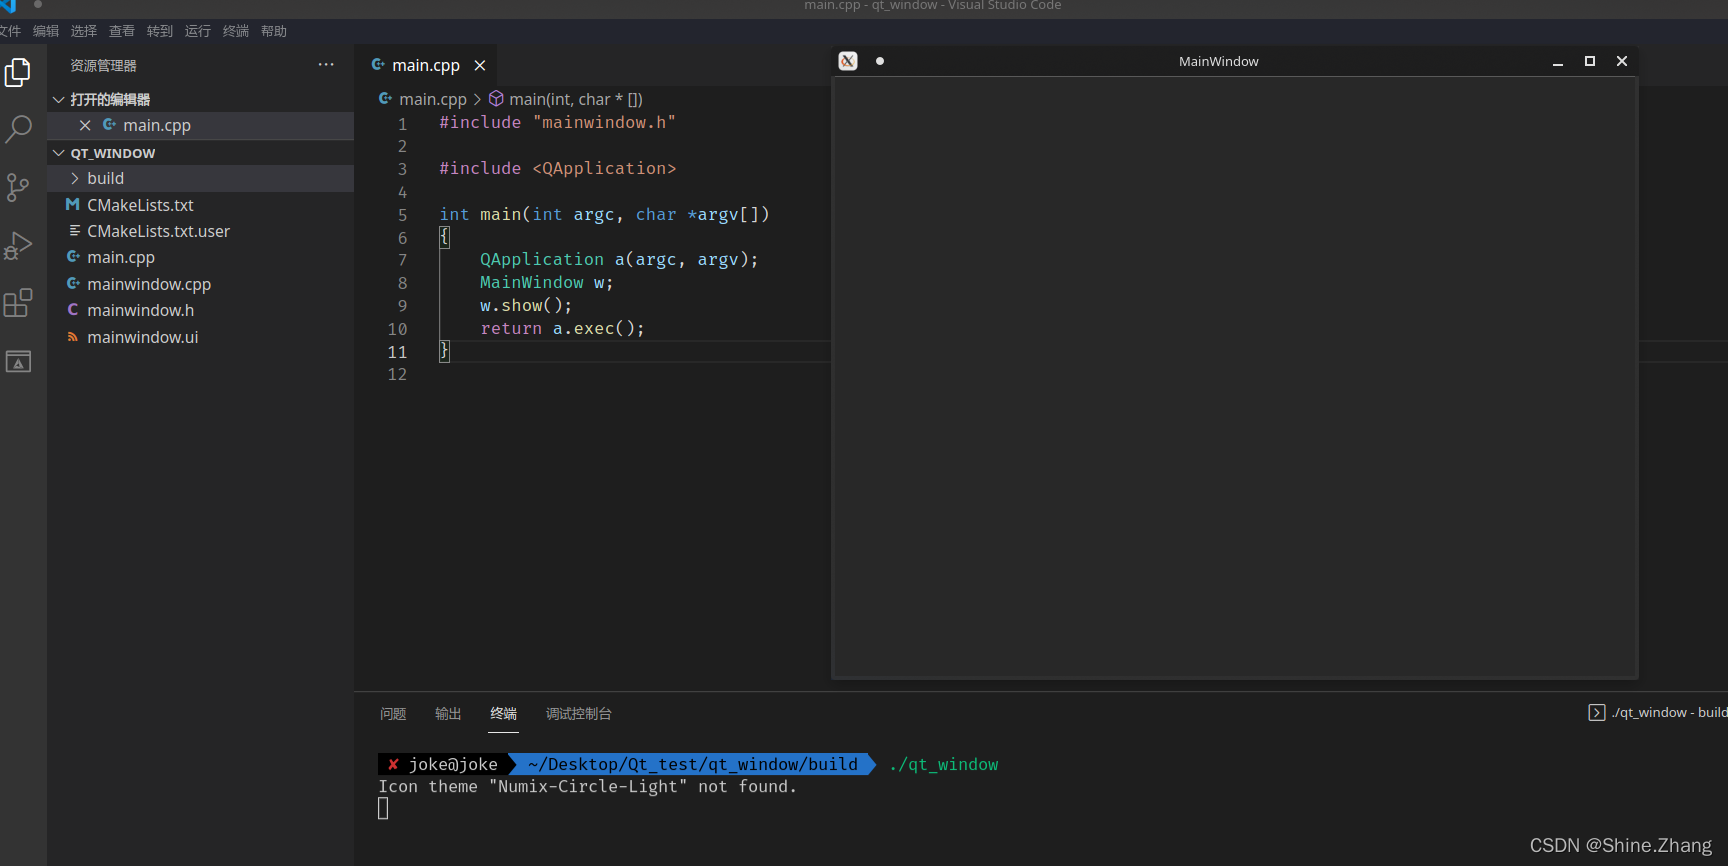1728x866 pixels.
Task: Switch to the 问题 panel tab
Action: click(x=393, y=714)
